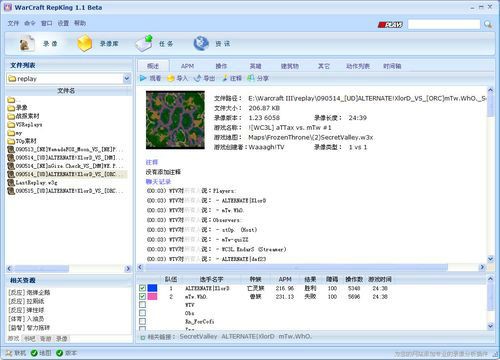Click the details pane scroll-down arrow
The image size is (500, 360).
tap(490, 259)
